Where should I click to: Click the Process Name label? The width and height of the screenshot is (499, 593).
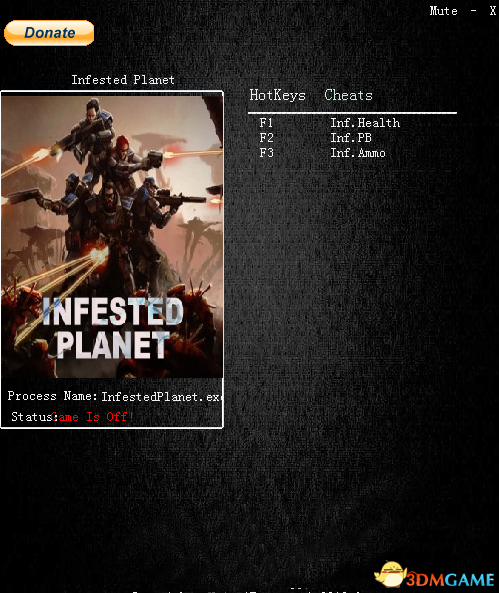coord(52,396)
